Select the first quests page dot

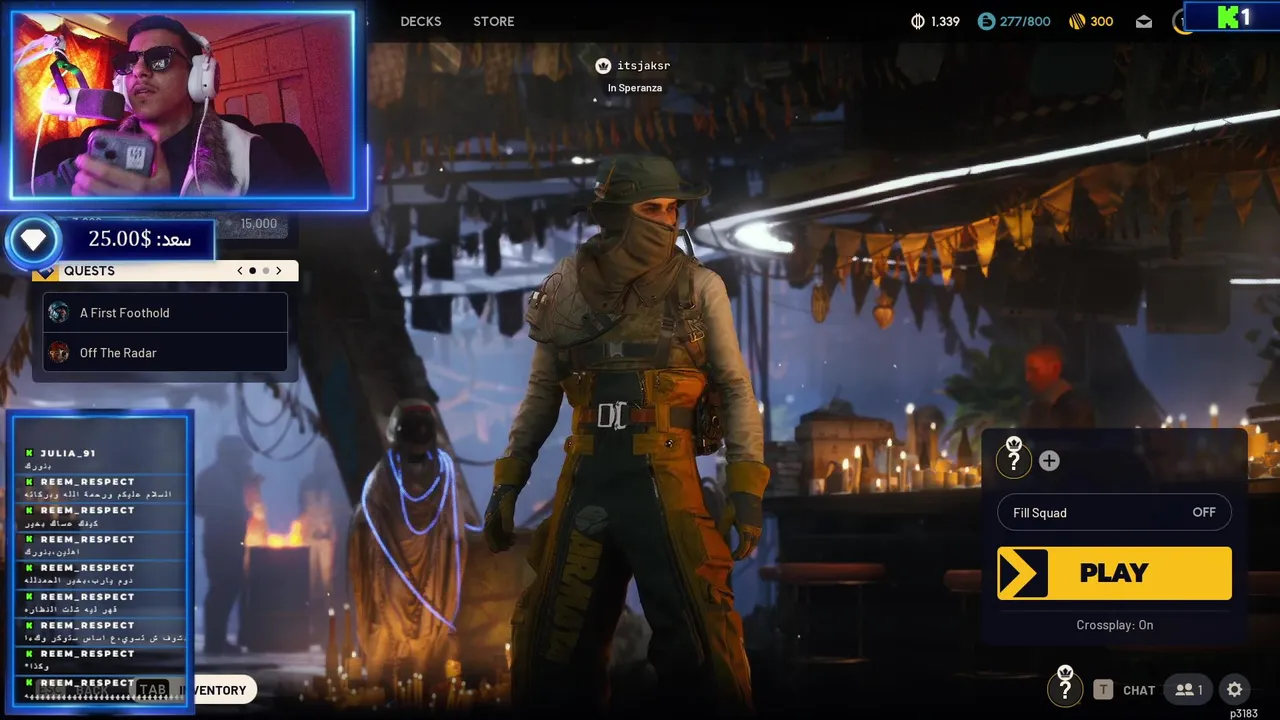[253, 271]
